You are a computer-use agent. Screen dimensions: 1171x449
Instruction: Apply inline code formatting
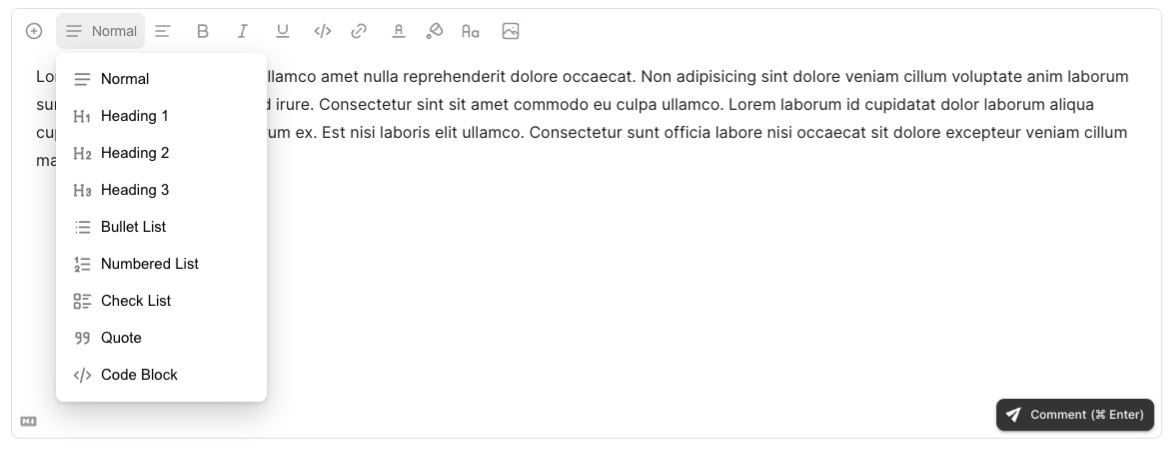point(321,31)
